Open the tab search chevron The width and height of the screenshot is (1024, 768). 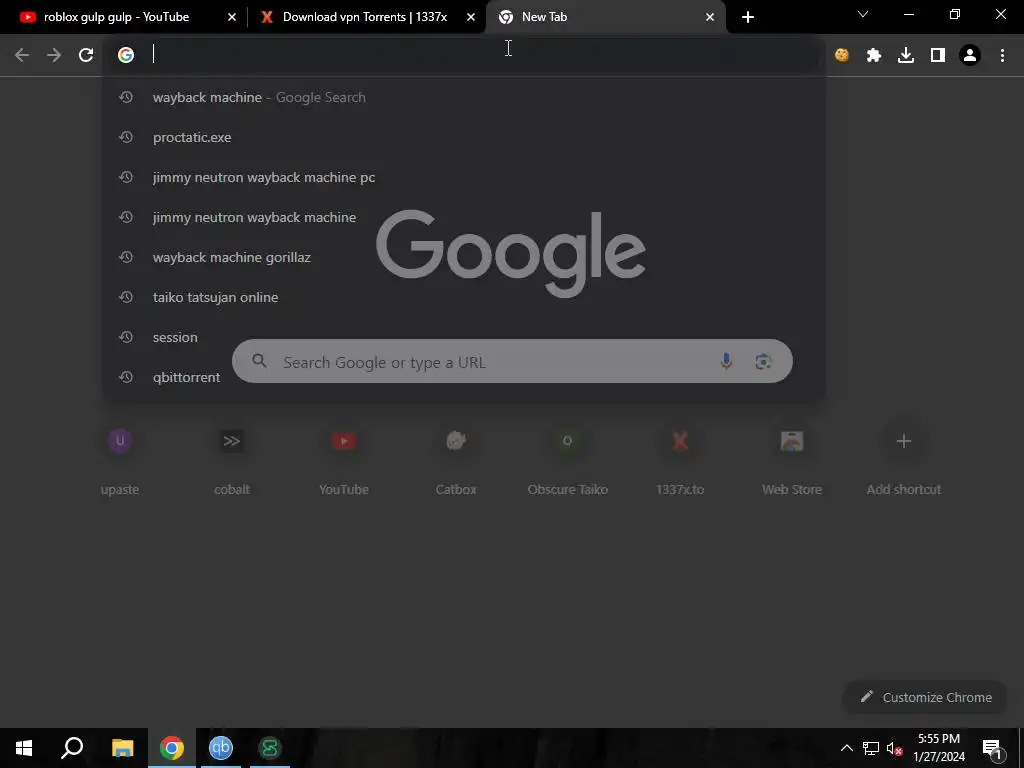[x=863, y=14]
